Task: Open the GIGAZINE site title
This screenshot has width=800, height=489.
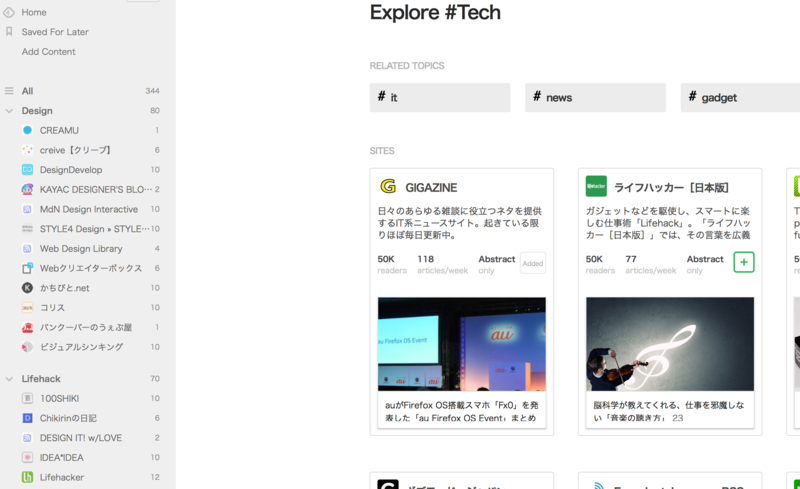Action: click(431, 188)
